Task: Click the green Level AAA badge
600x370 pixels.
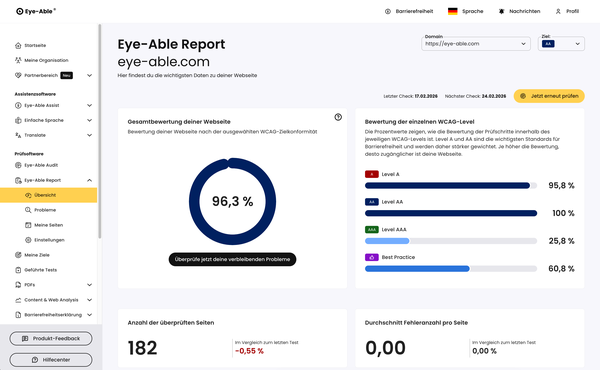Action: [372, 230]
